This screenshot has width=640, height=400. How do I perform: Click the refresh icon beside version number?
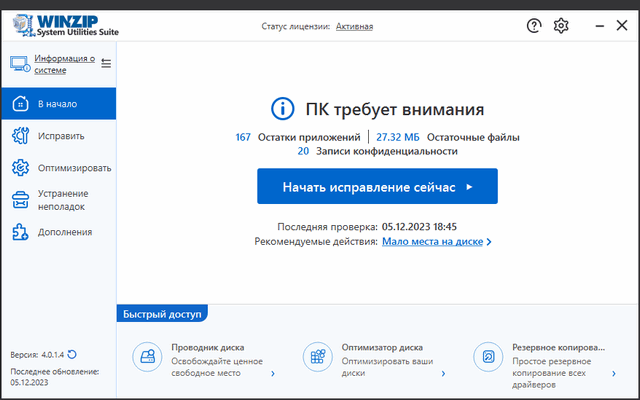point(72,354)
